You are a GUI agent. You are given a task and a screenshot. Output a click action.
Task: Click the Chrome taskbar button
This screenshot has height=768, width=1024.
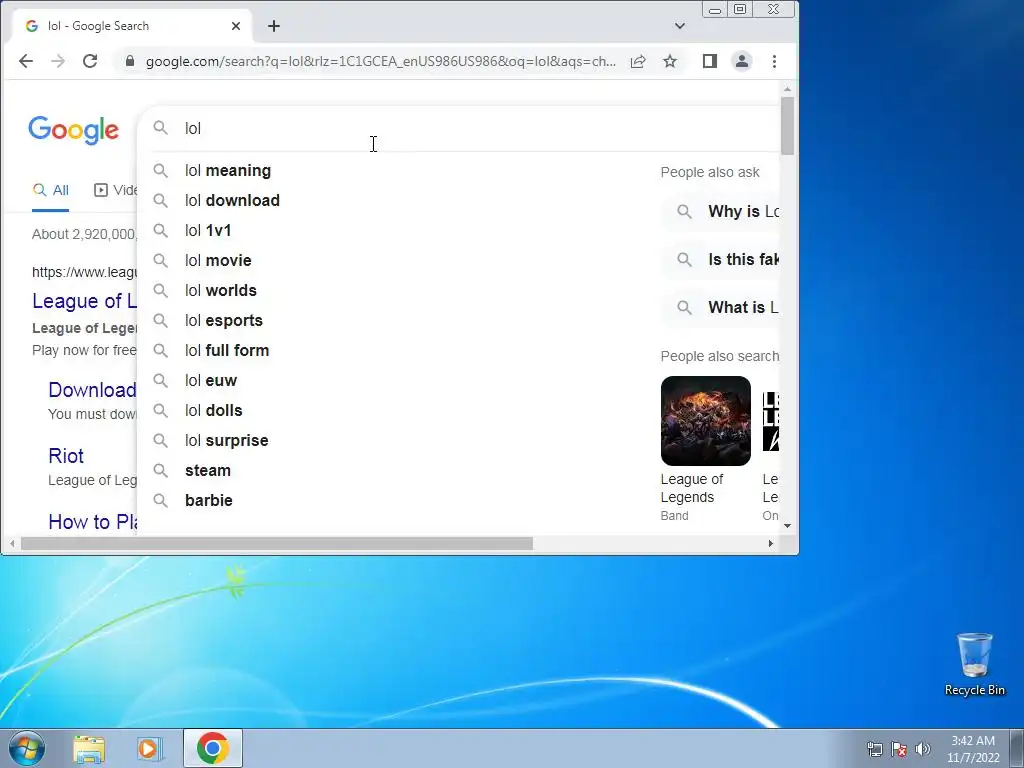(x=213, y=748)
